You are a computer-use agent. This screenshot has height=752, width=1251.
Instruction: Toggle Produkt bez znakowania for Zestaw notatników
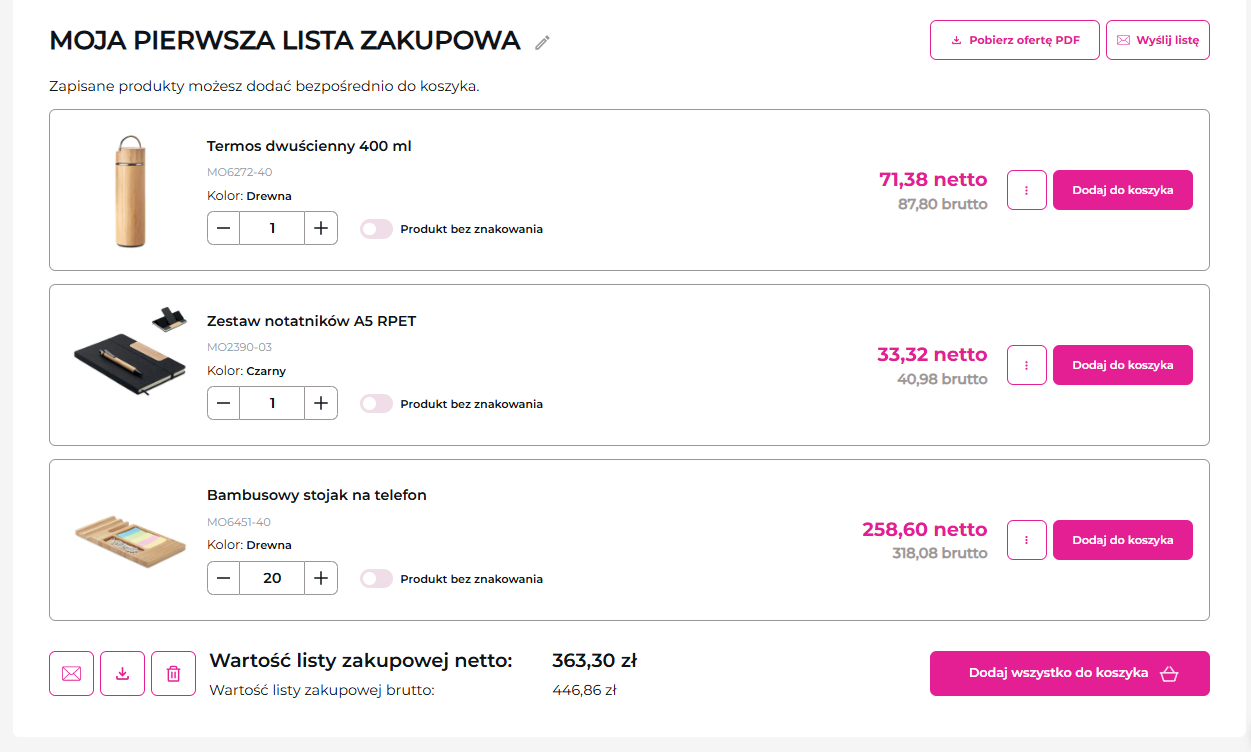pyautogui.click(x=376, y=403)
